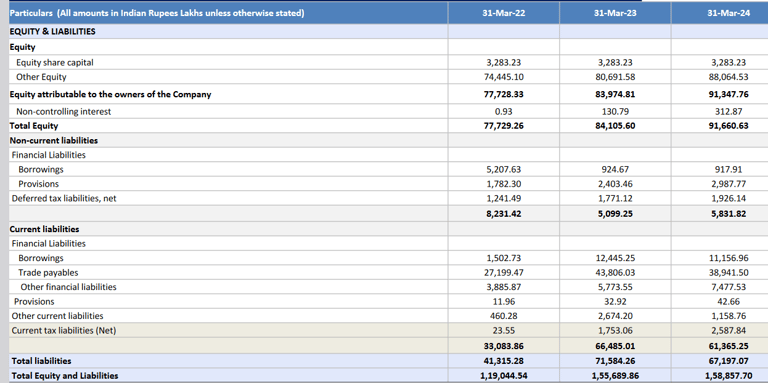Click non-current Borrowings value 5,207.63
Image resolution: width=768 pixels, height=383 pixels.
tap(504, 169)
